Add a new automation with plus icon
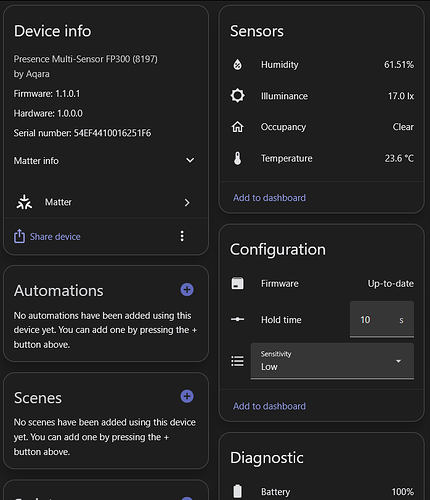The image size is (430, 500). pyautogui.click(x=187, y=289)
